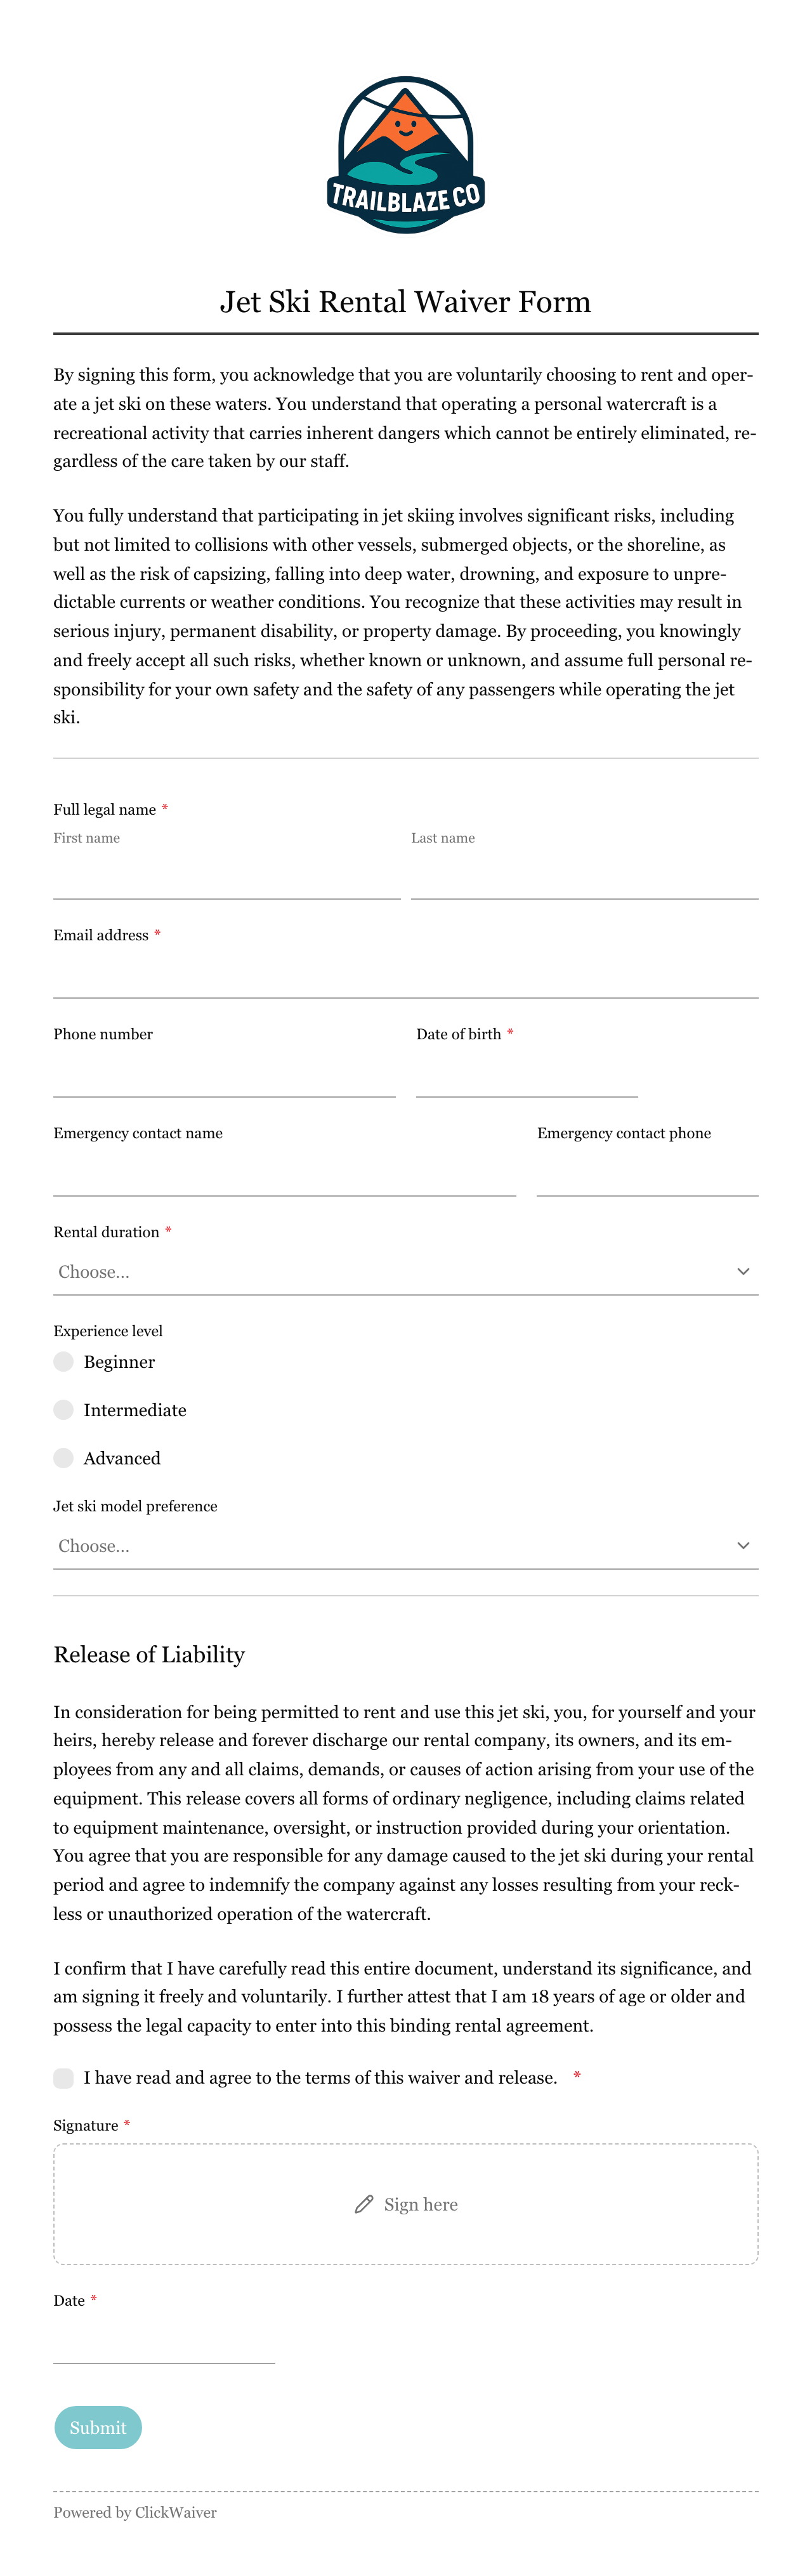Click the Emergency contact name field
The image size is (812, 2576).
pyautogui.click(x=285, y=1173)
